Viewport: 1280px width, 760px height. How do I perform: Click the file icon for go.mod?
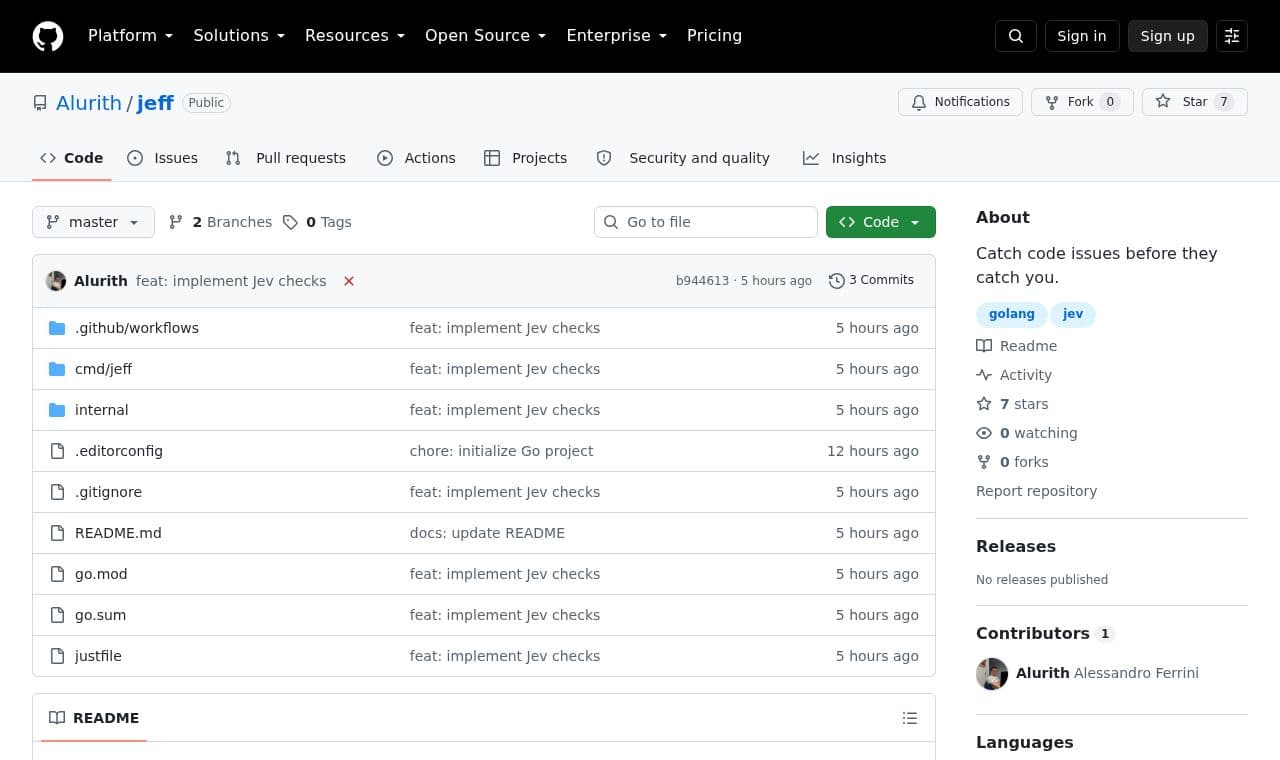click(57, 574)
